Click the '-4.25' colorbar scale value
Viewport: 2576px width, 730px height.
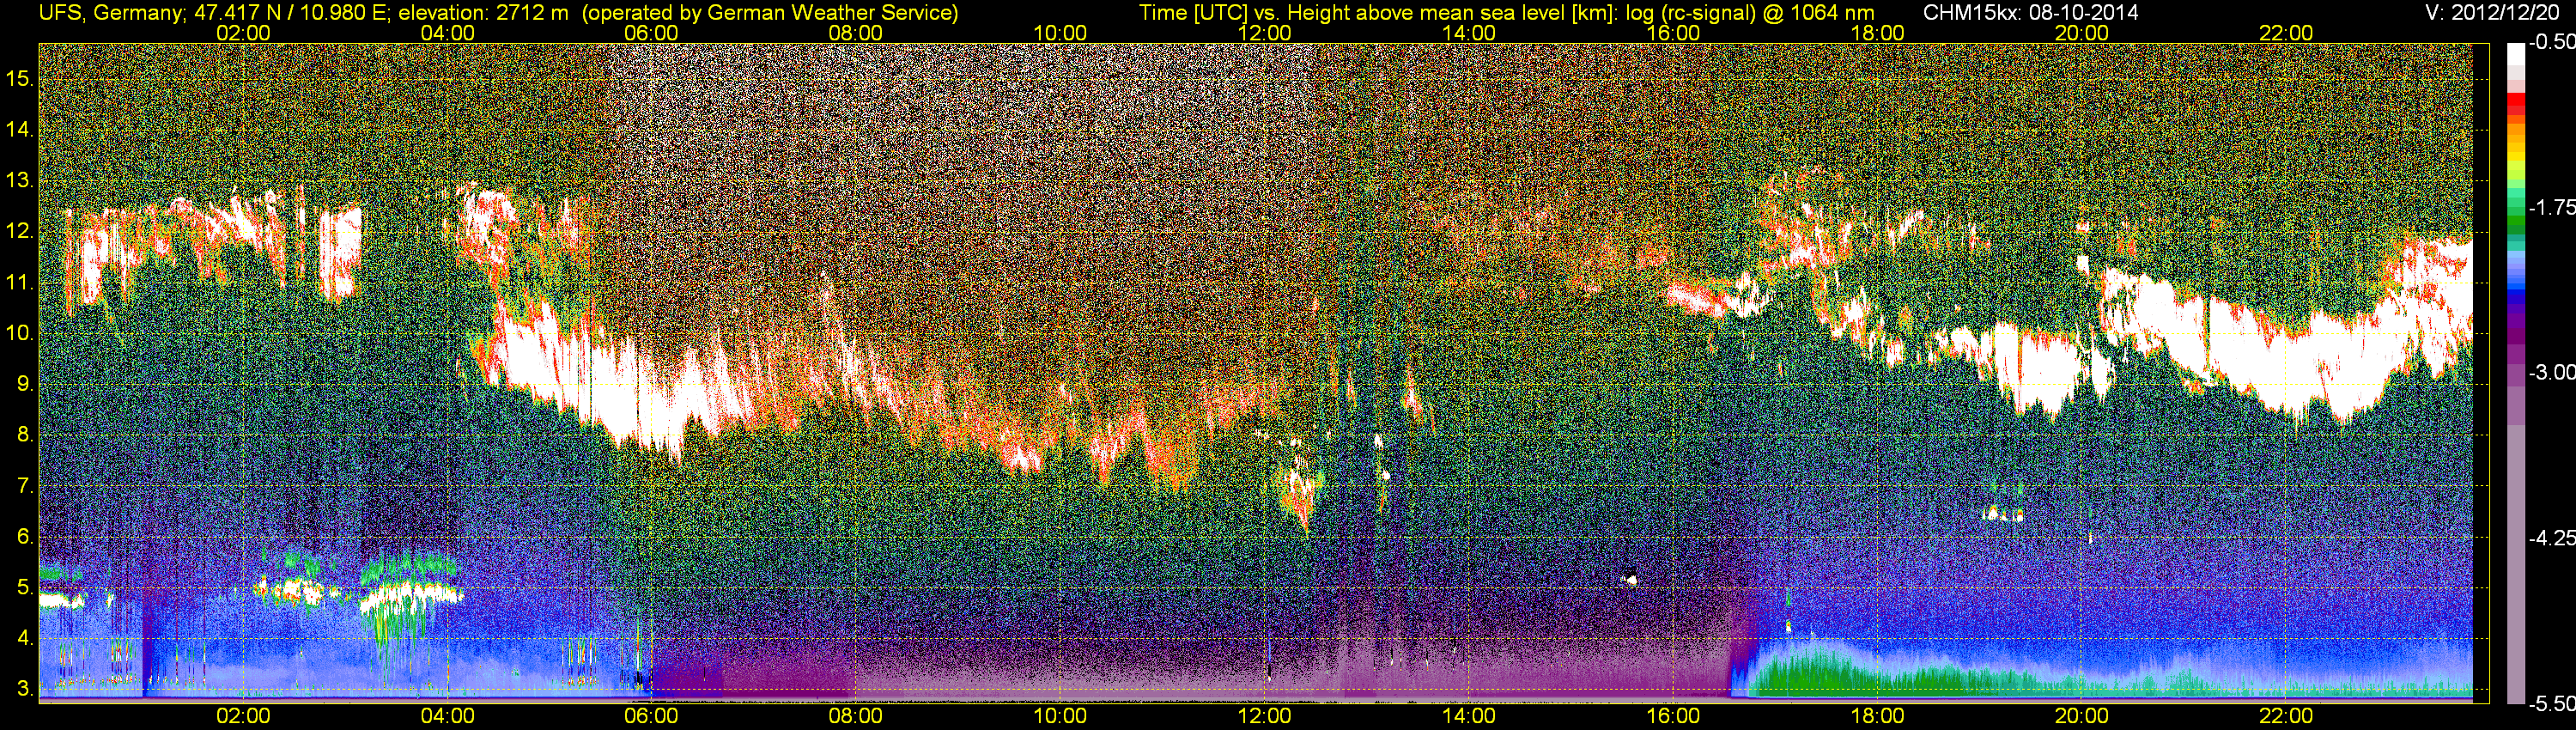pos(2551,538)
